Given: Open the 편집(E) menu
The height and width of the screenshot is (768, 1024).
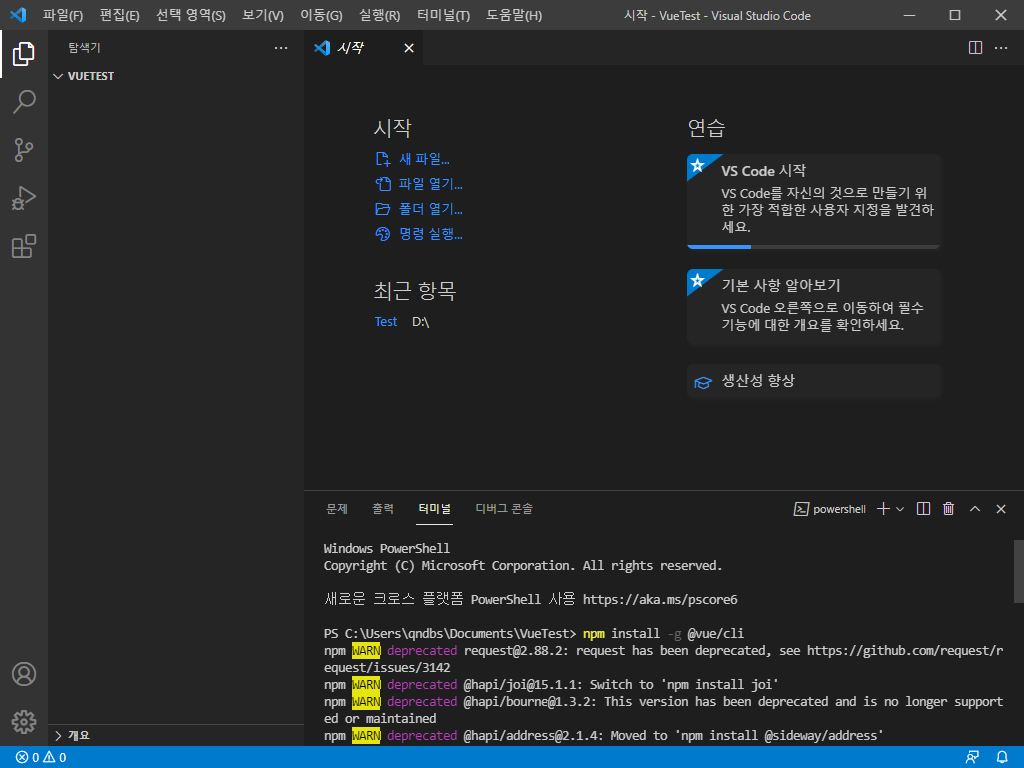Looking at the screenshot, I should [120, 15].
